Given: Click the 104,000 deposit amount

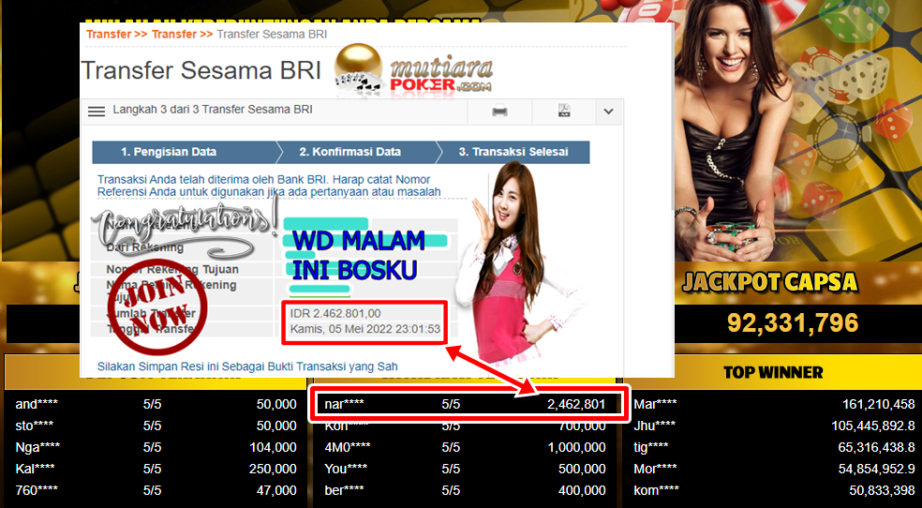Looking at the screenshot, I should pos(273,447).
